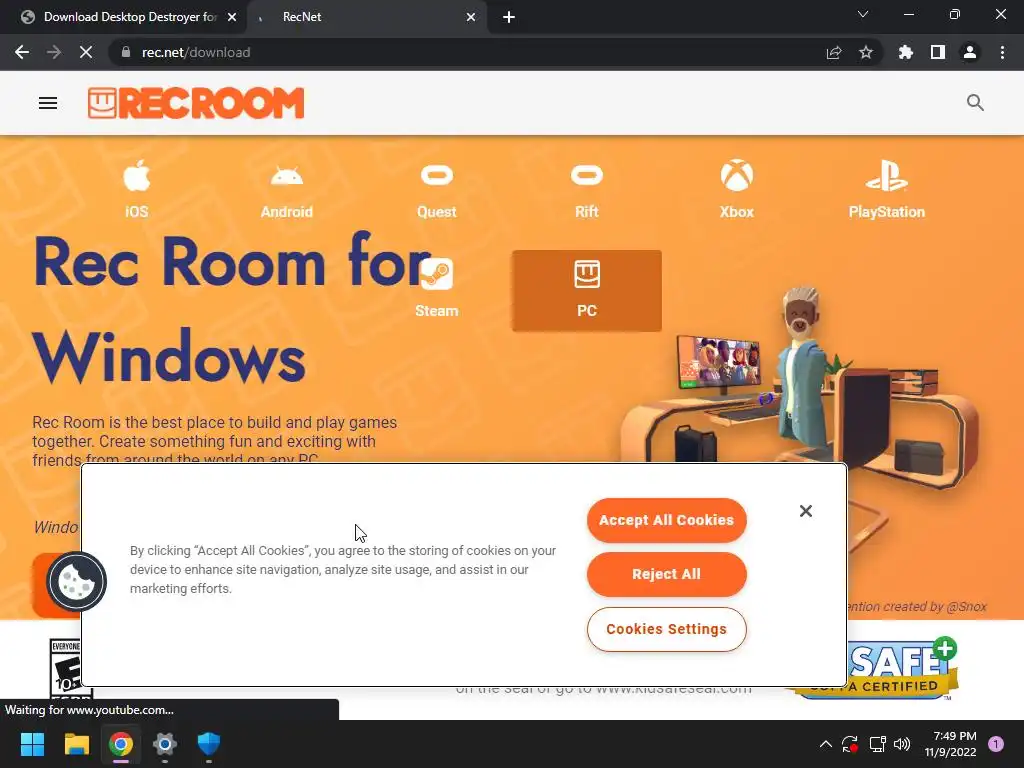
Task: Stop loading the page
Action: pyautogui.click(x=86, y=52)
